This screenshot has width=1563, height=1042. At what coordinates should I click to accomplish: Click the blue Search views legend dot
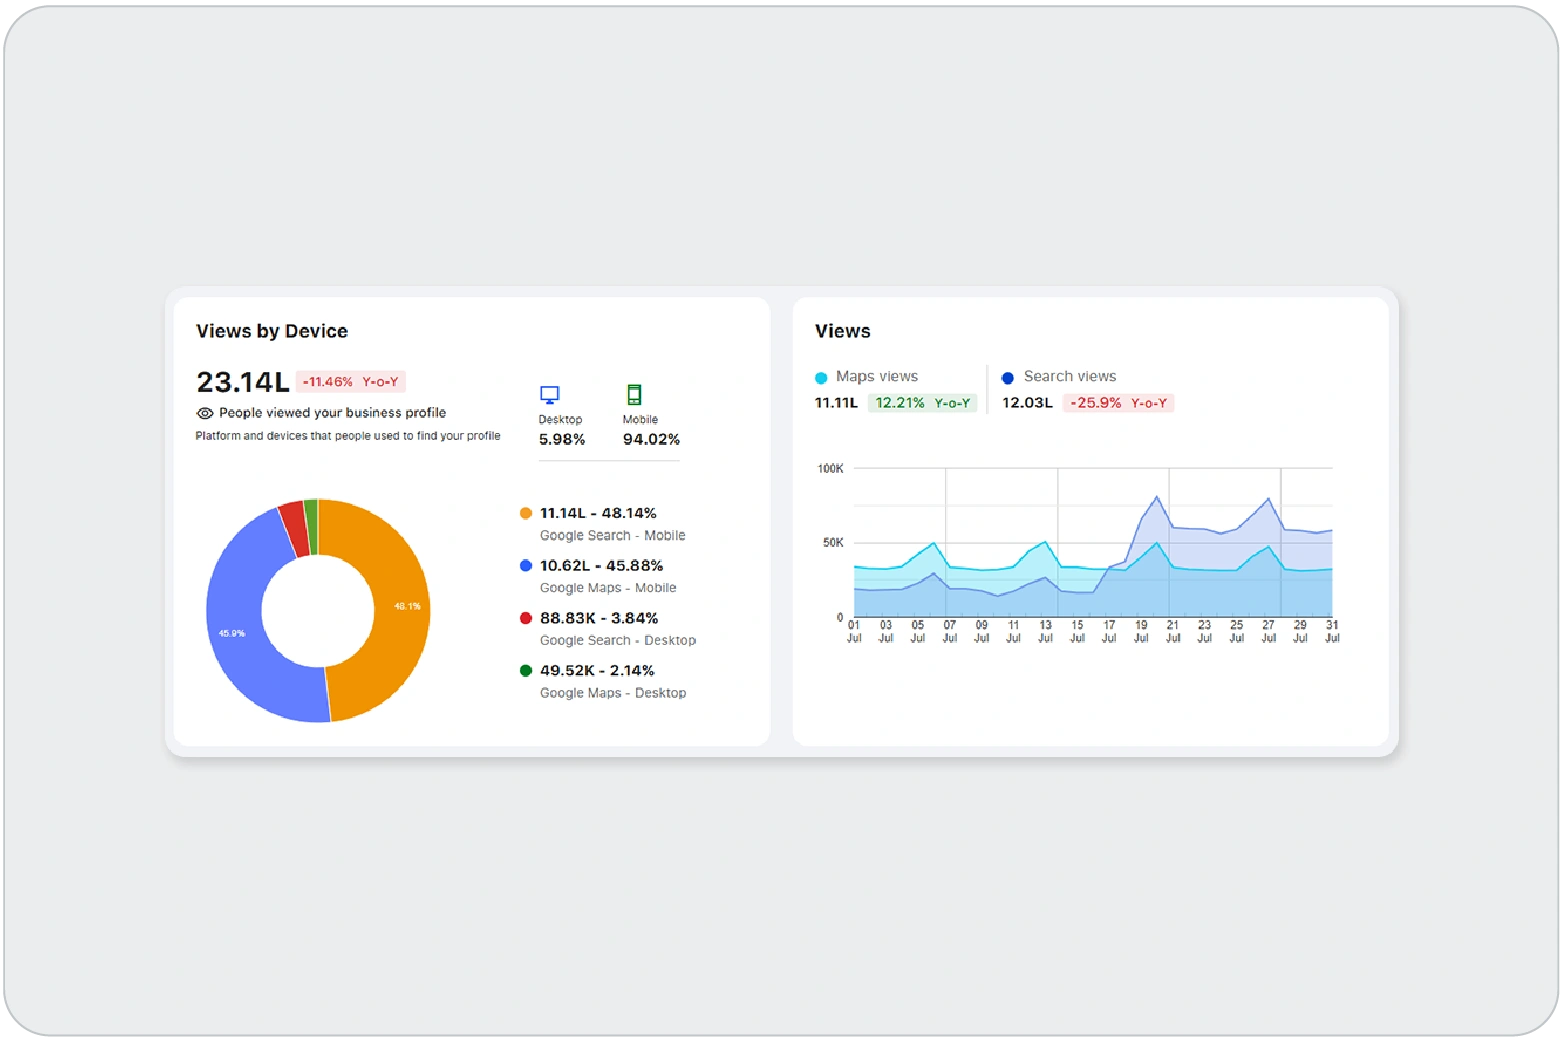[1008, 378]
